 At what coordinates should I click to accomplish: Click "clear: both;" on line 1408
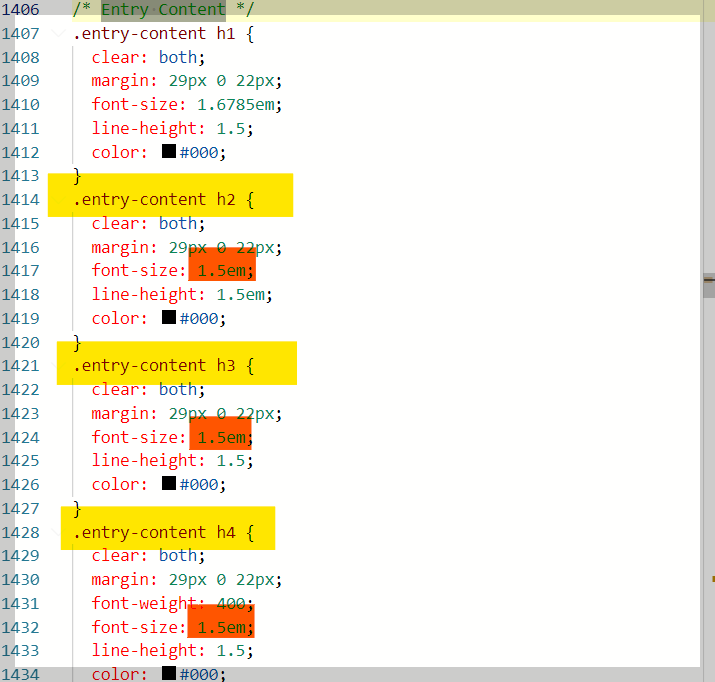[148, 57]
